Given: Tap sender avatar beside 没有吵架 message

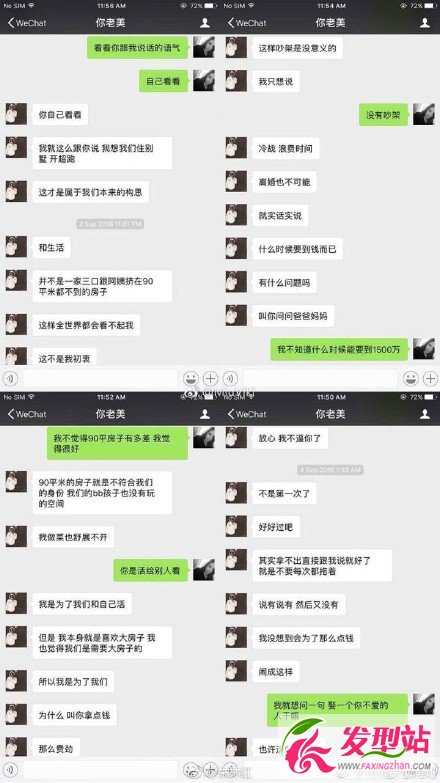Looking at the screenshot, I should click(424, 114).
